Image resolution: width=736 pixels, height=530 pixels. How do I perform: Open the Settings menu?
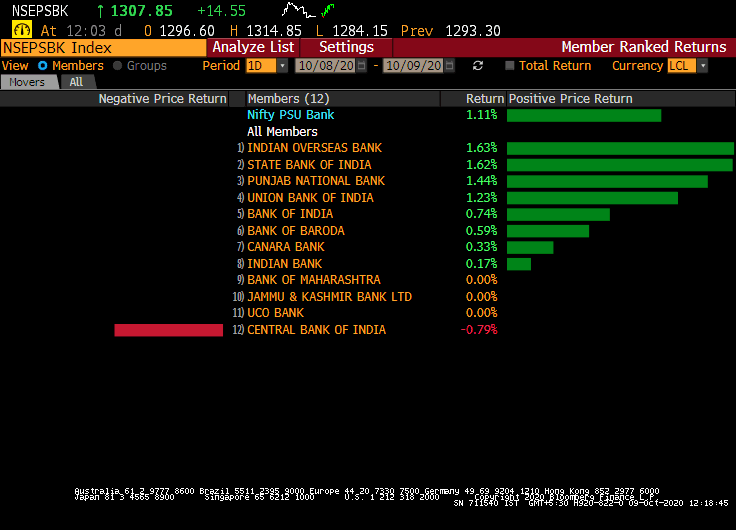click(x=346, y=47)
